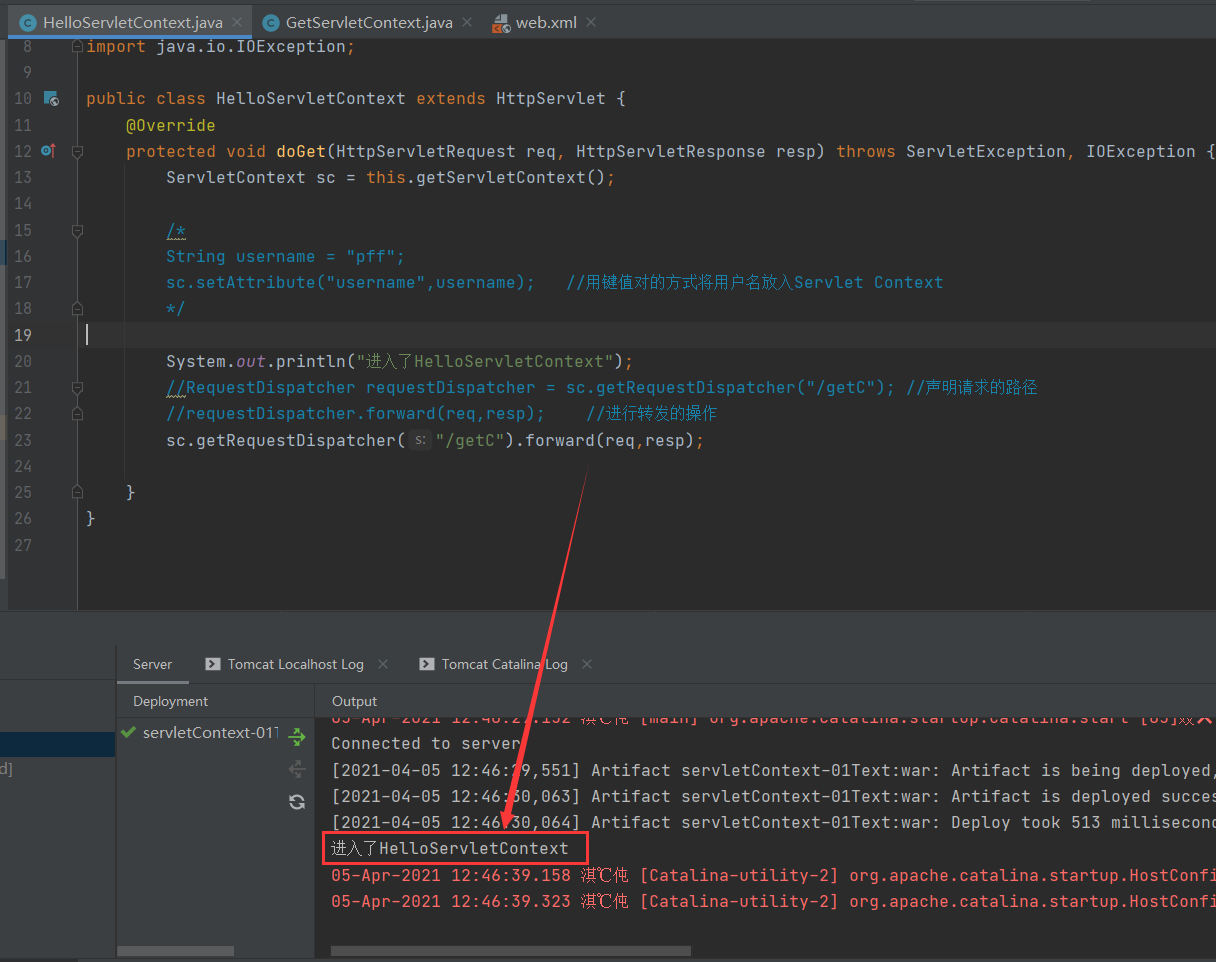Click the Deploy All green arrow icon
The image size is (1216, 962).
297,737
